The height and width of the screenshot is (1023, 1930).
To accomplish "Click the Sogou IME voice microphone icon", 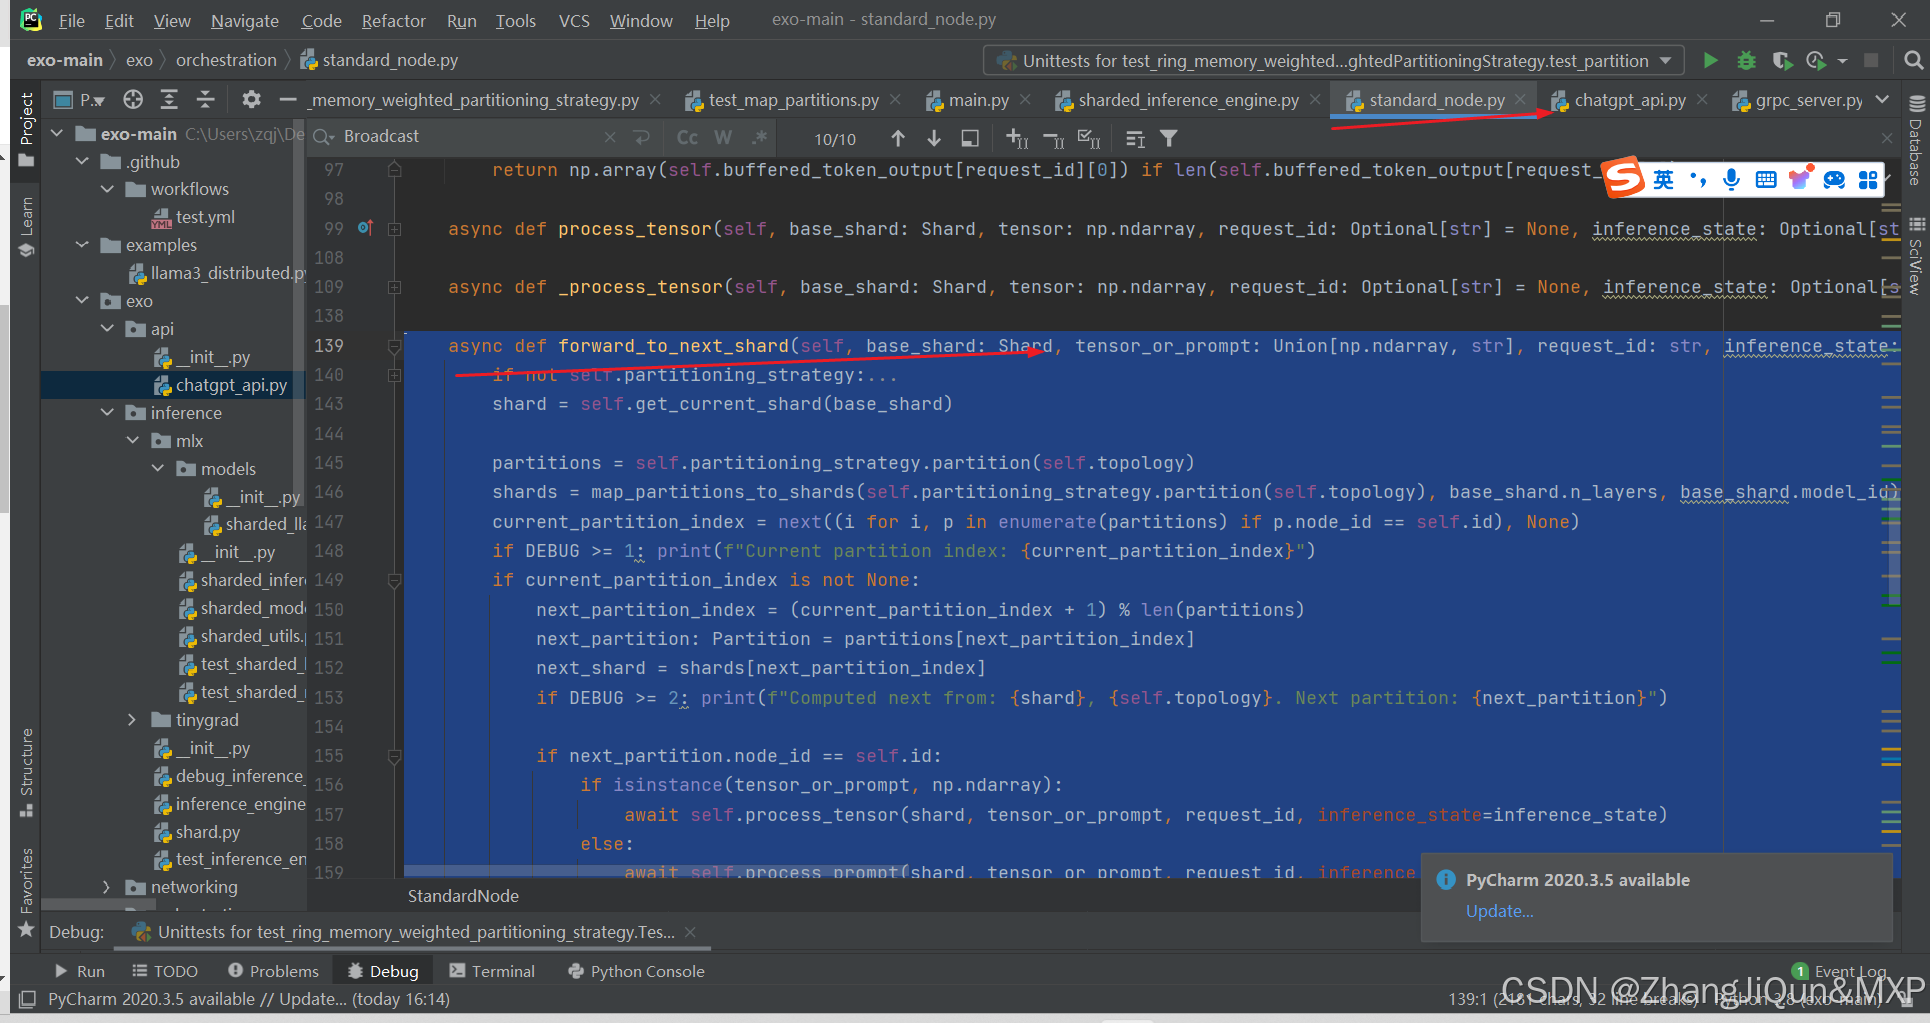I will (x=1731, y=179).
